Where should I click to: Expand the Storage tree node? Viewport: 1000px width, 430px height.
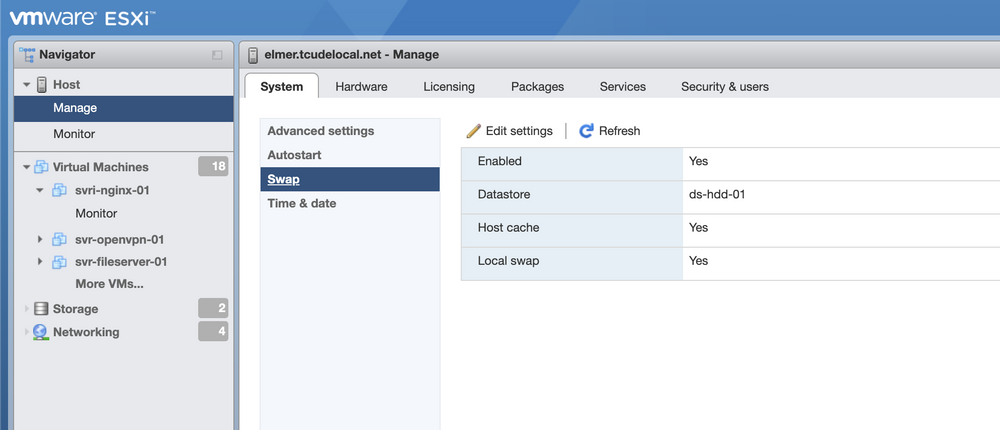click(x=27, y=309)
